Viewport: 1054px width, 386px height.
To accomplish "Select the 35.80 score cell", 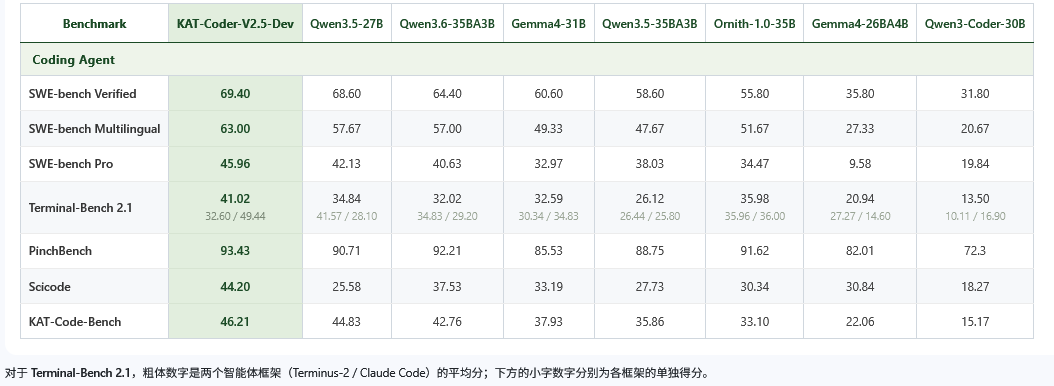I will coord(860,93).
